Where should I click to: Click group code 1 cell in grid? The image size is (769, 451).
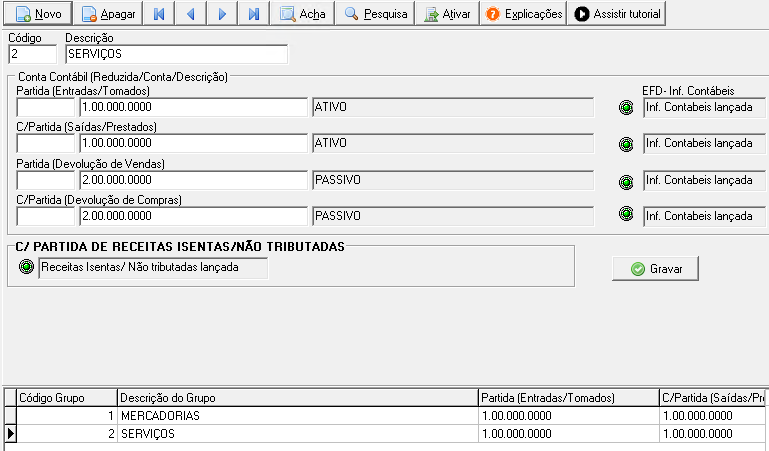click(x=67, y=416)
